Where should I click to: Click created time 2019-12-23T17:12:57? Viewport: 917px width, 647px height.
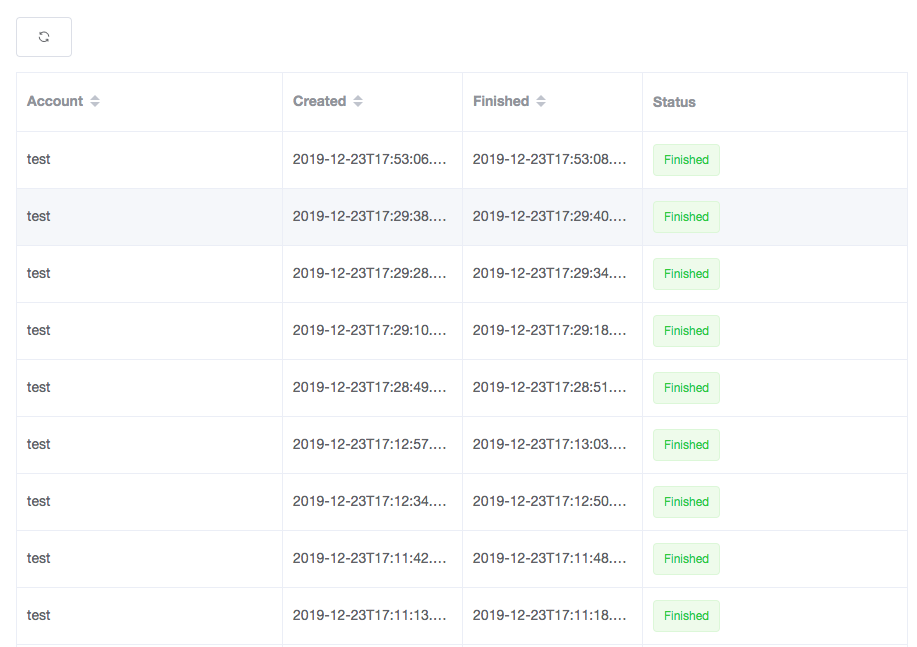point(370,445)
